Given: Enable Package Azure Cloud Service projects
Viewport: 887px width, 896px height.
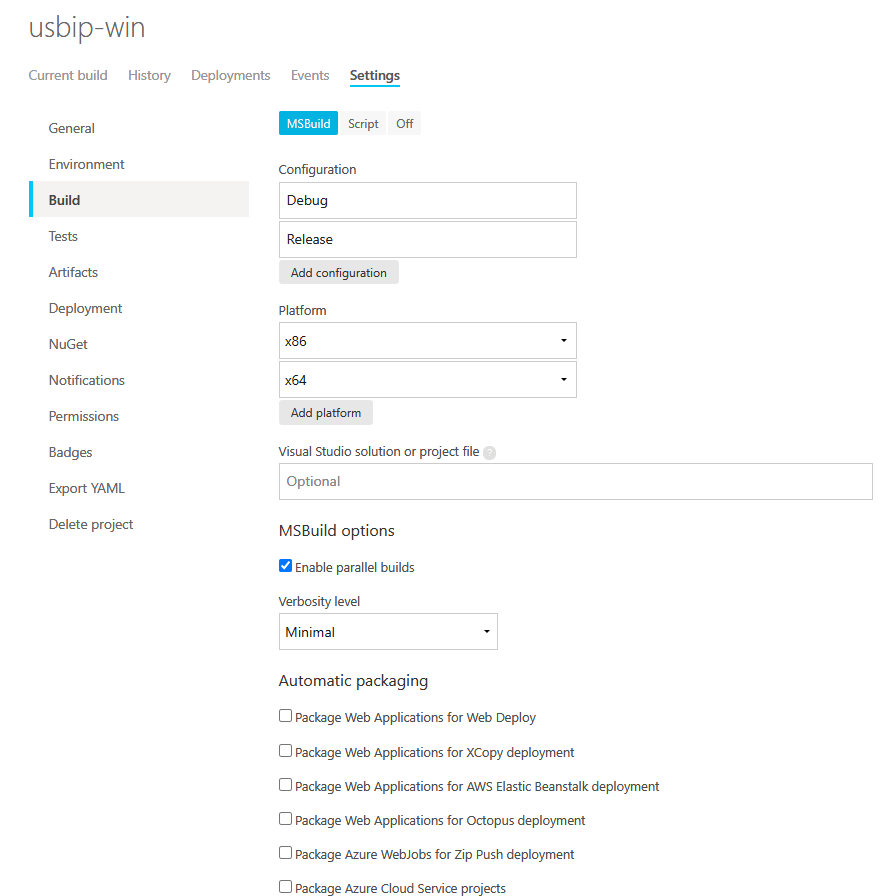Looking at the screenshot, I should [285, 886].
